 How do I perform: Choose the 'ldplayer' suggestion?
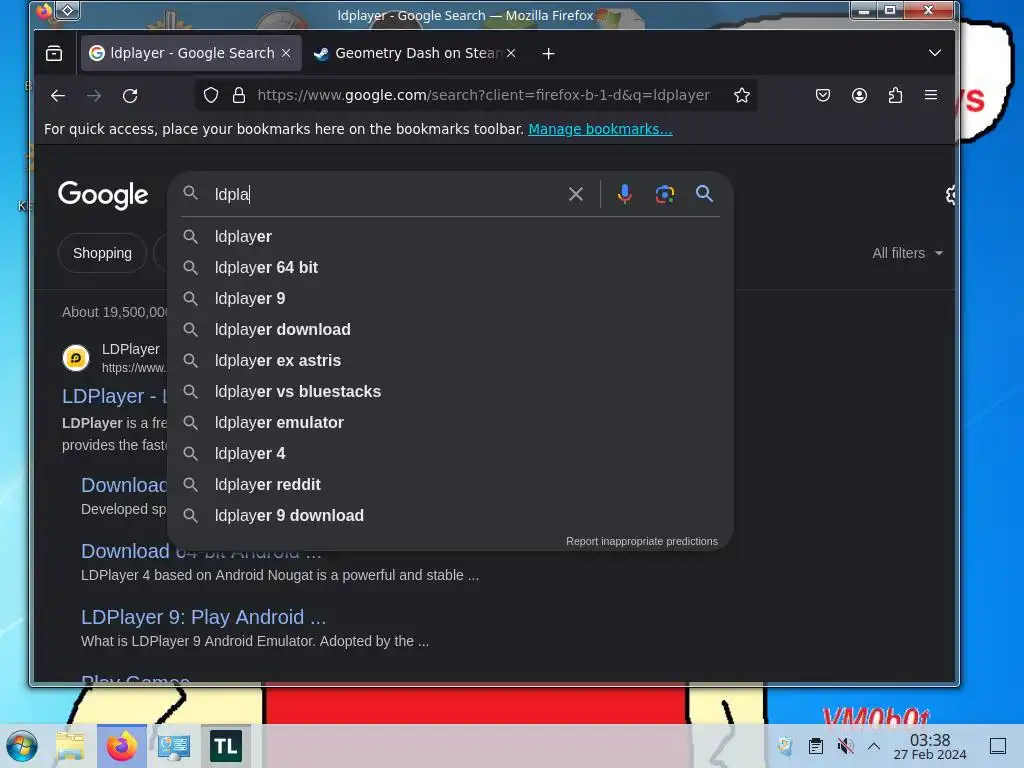[450, 236]
